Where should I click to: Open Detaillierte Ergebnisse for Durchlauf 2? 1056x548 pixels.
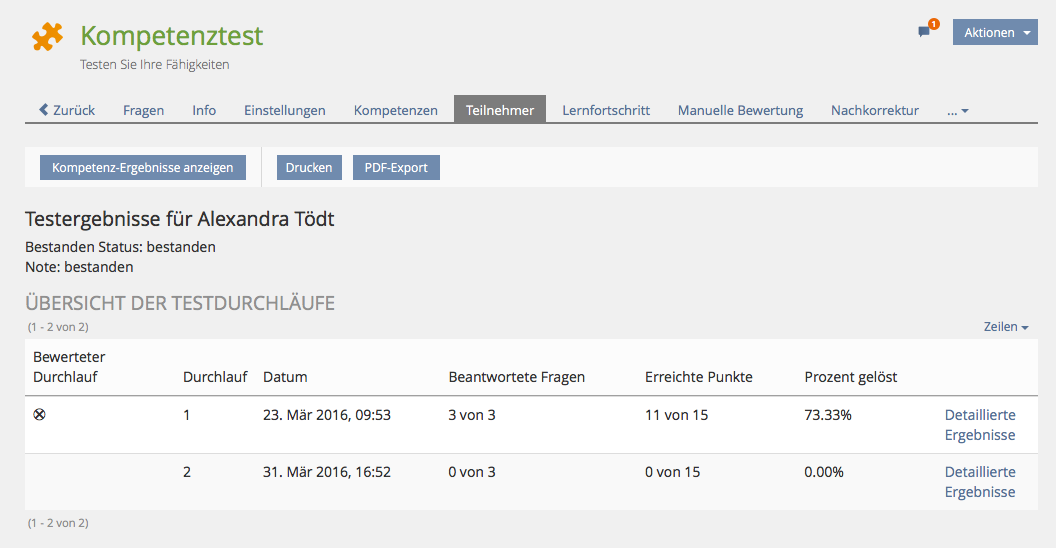pyautogui.click(x=979, y=482)
